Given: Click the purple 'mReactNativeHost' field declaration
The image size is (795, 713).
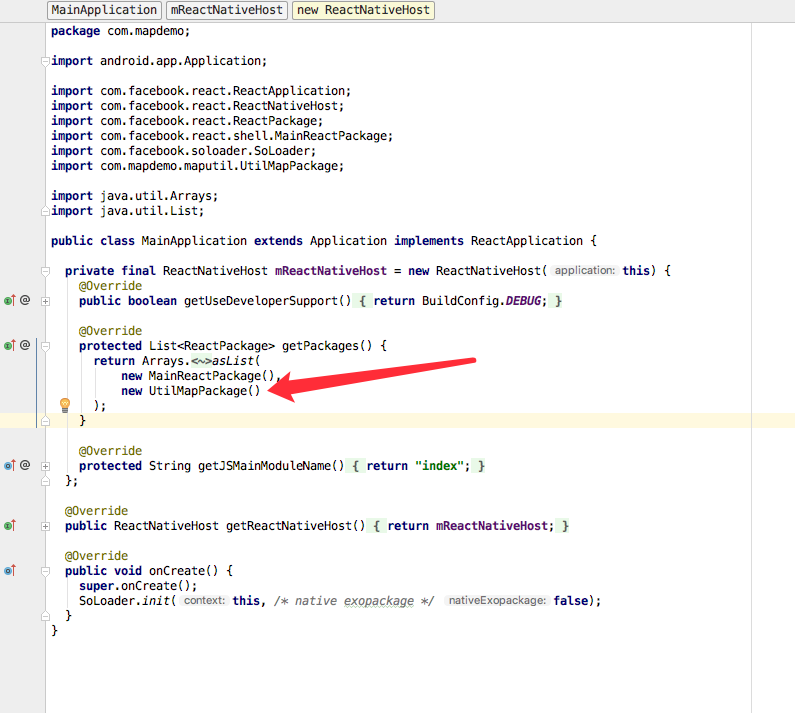Looking at the screenshot, I should (331, 271).
